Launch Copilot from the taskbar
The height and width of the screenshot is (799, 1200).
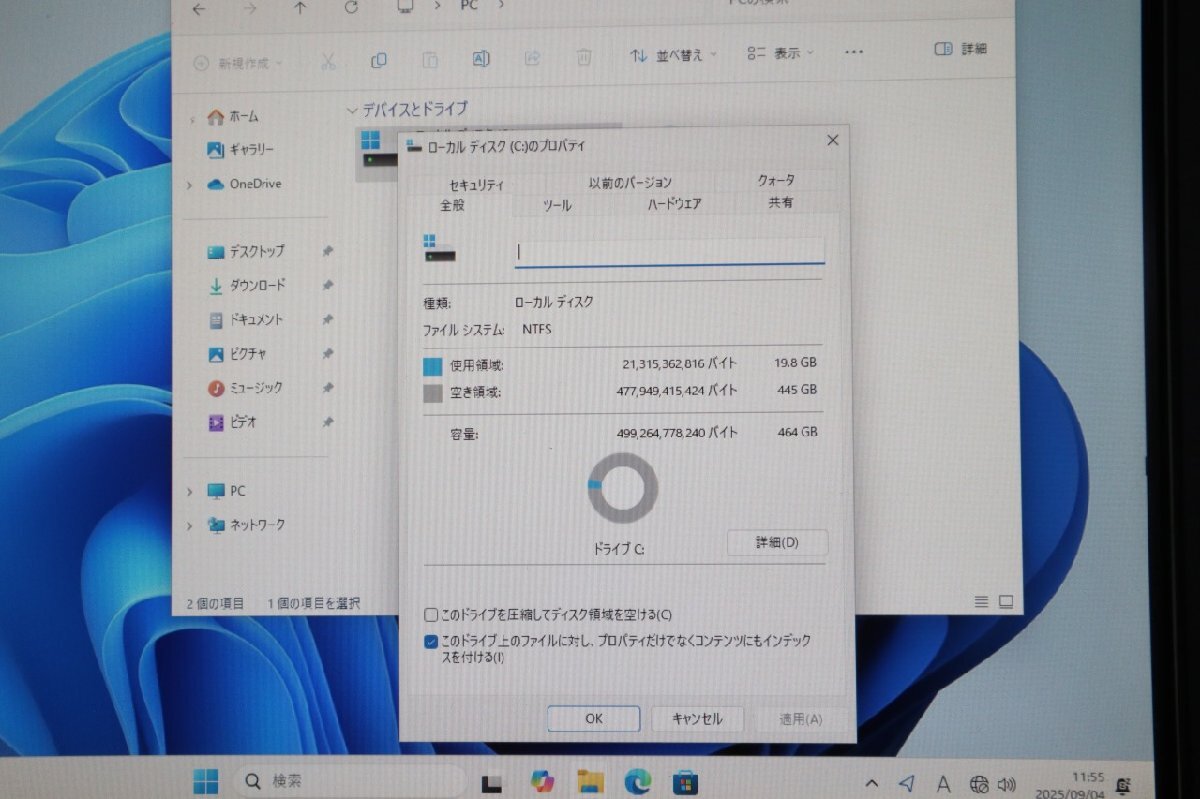543,781
